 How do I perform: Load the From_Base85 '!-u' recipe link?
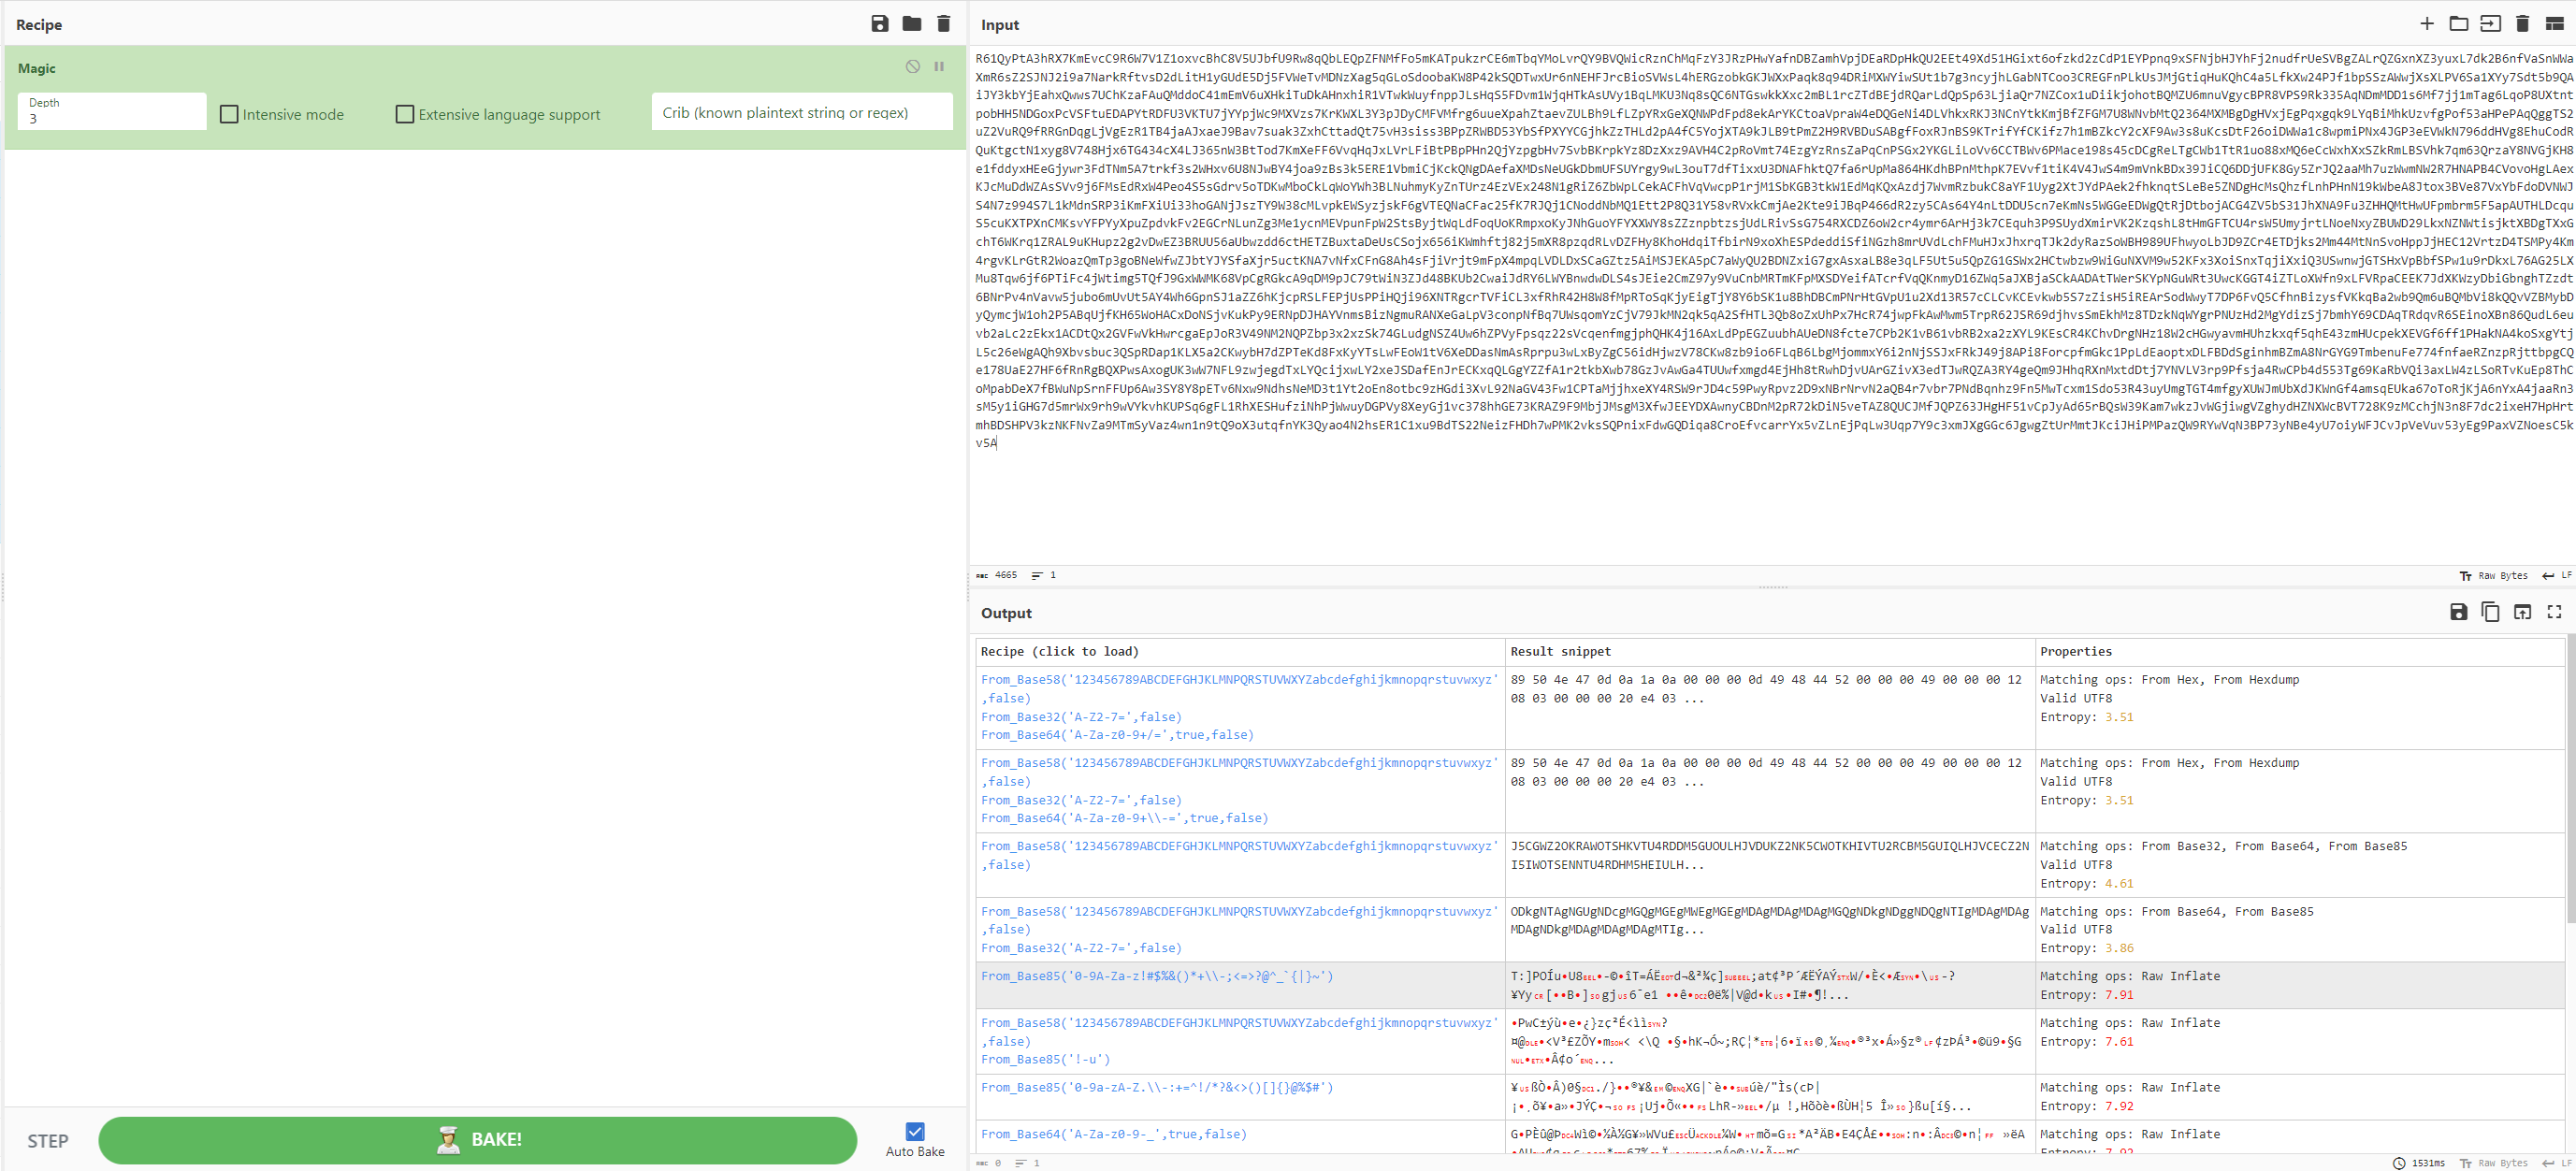pos(1045,1059)
